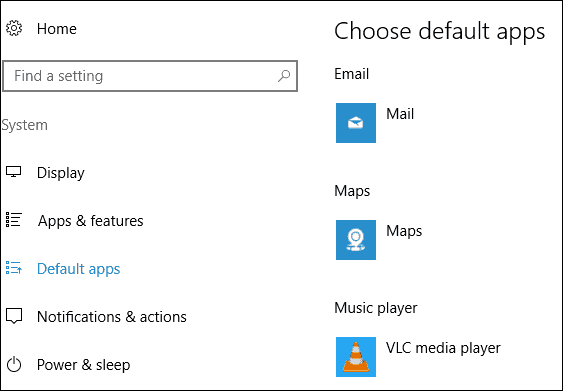Click the Default apps sidebar icon
Image resolution: width=563 pixels, height=391 pixels.
tap(14, 268)
